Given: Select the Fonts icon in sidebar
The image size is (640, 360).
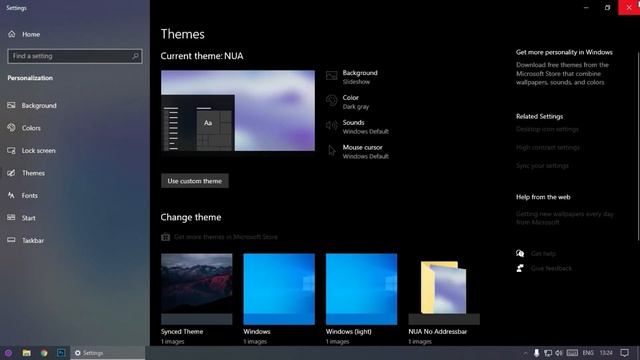Looking at the screenshot, I should click(x=11, y=196).
